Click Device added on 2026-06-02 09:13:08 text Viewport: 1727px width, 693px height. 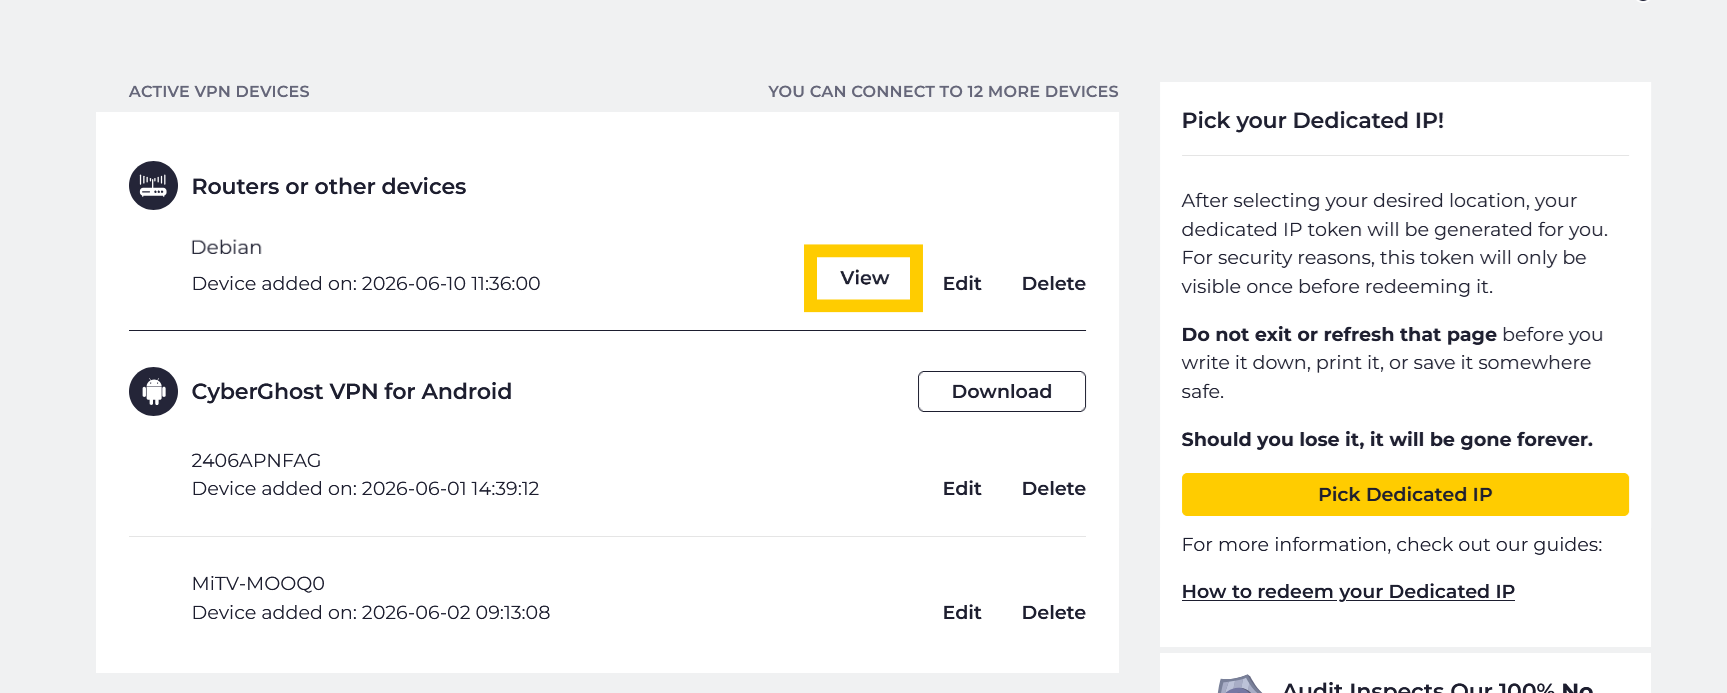pyautogui.click(x=371, y=613)
